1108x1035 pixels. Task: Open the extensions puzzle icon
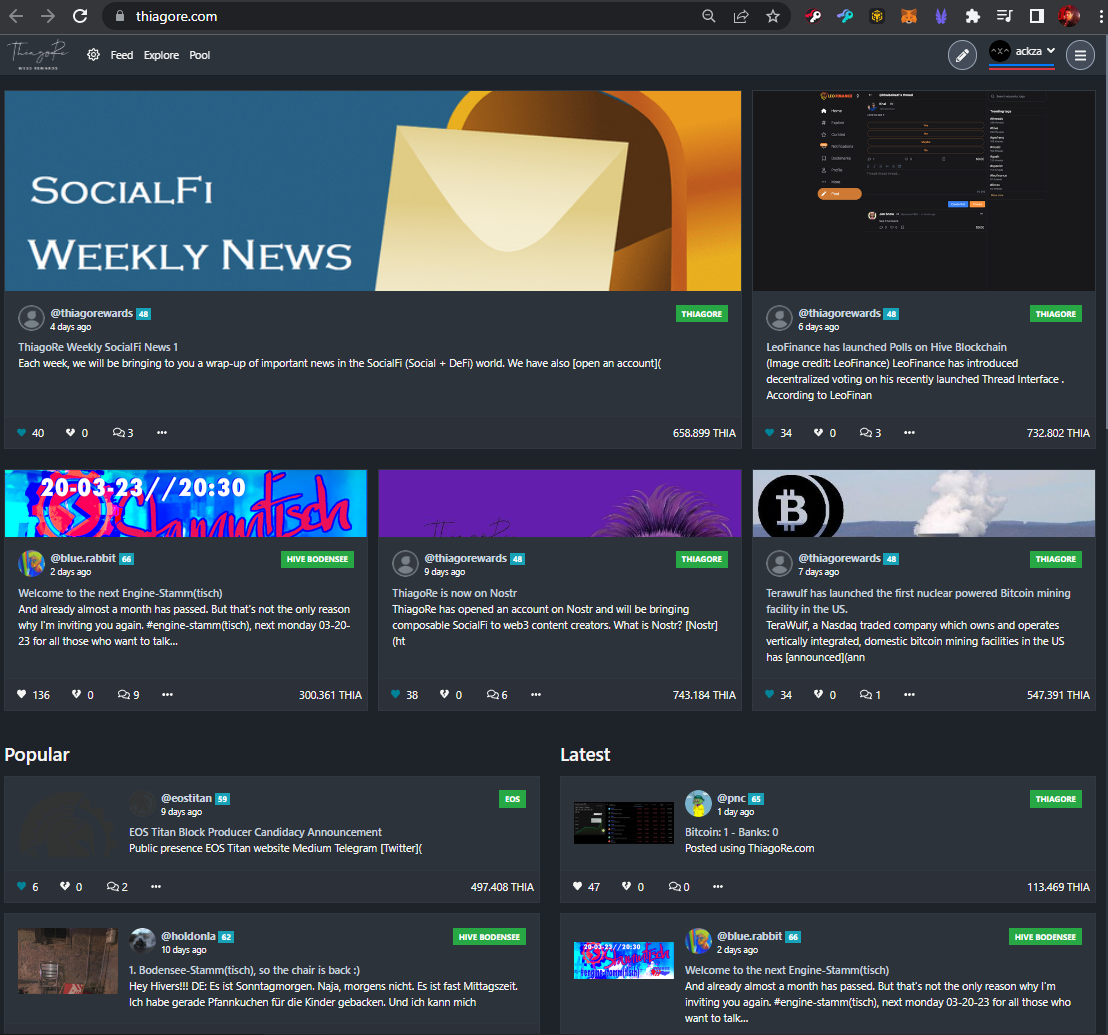[x=972, y=16]
